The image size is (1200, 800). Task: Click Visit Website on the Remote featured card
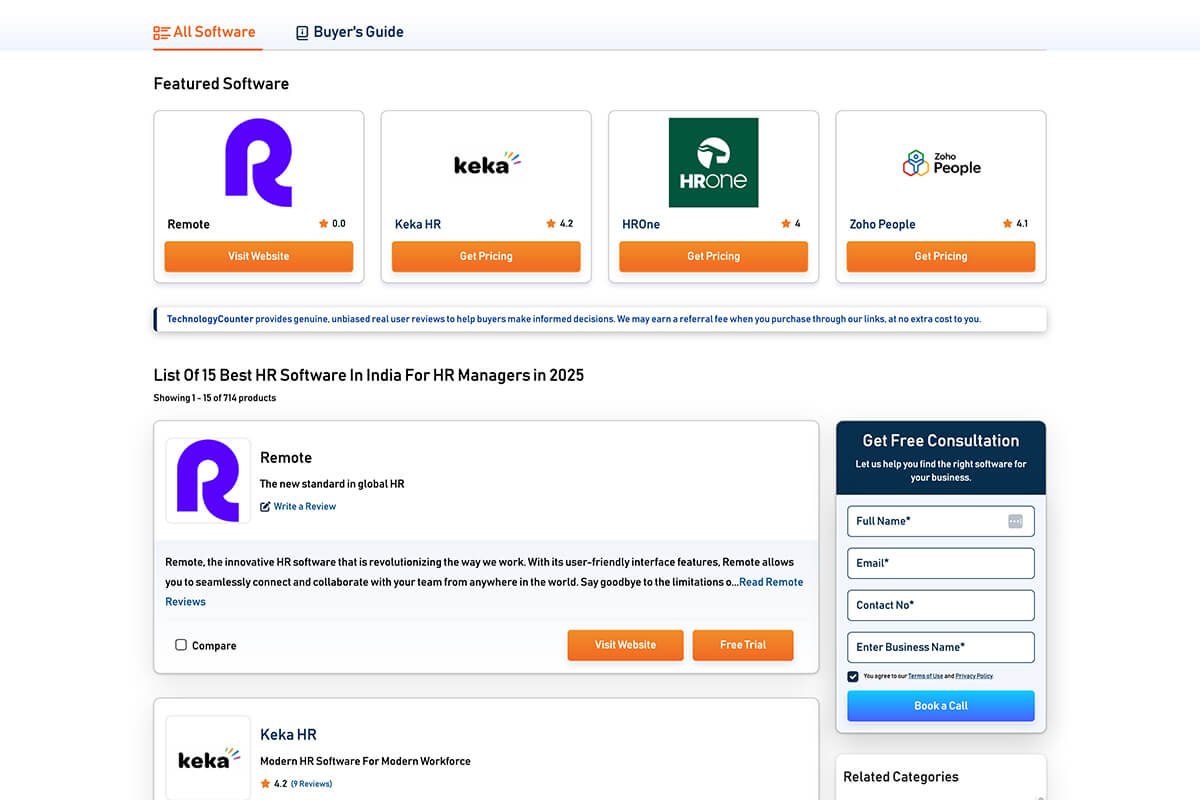[x=258, y=256]
